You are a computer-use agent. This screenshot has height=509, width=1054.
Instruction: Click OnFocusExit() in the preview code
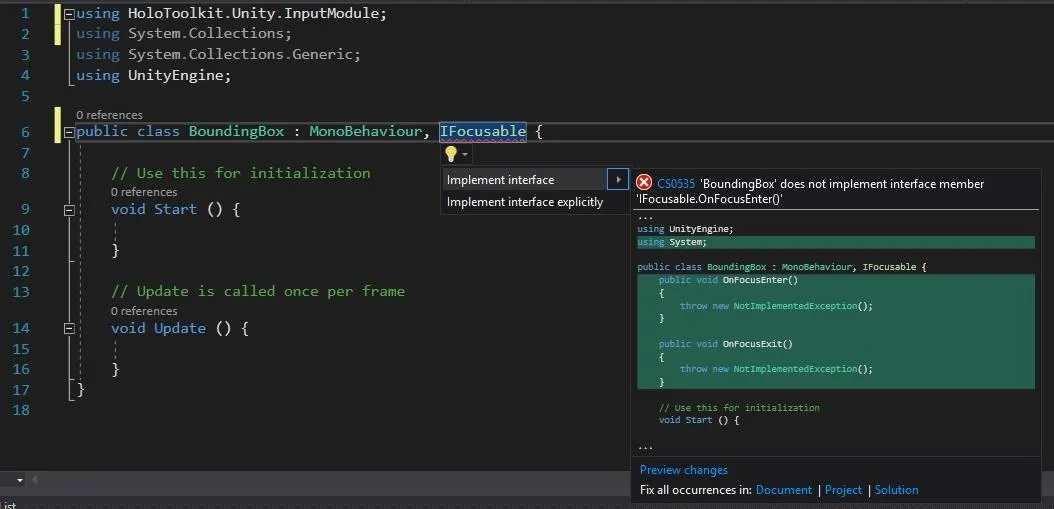coord(758,344)
